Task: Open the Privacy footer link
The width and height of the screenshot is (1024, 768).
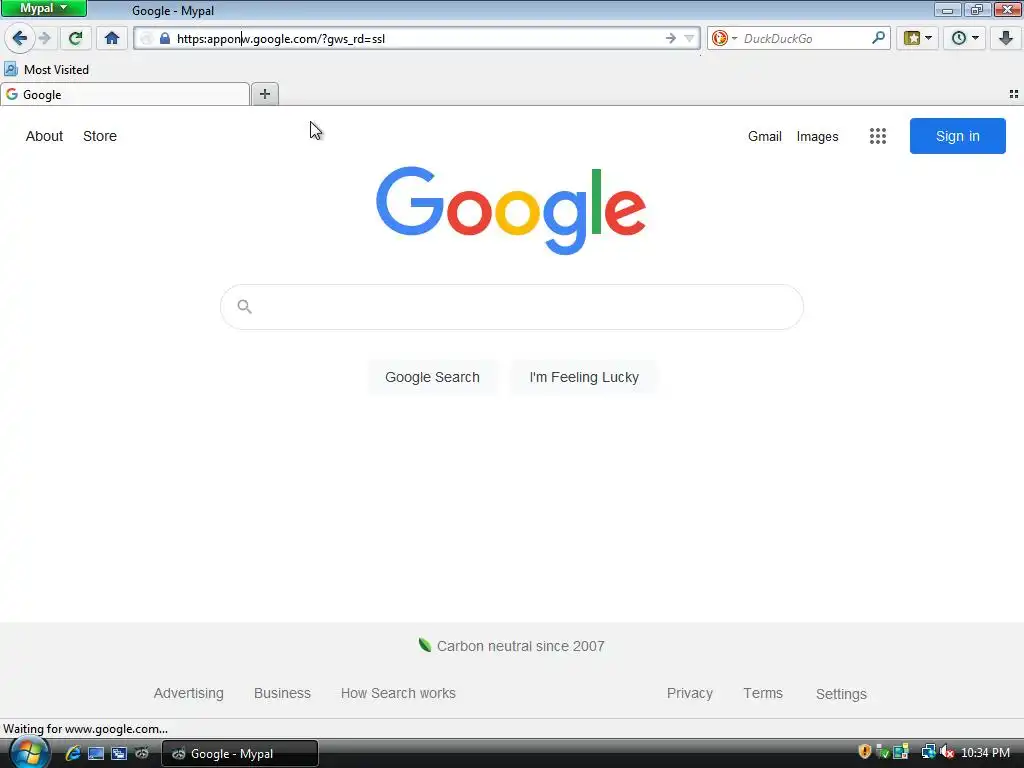Action: (x=690, y=694)
